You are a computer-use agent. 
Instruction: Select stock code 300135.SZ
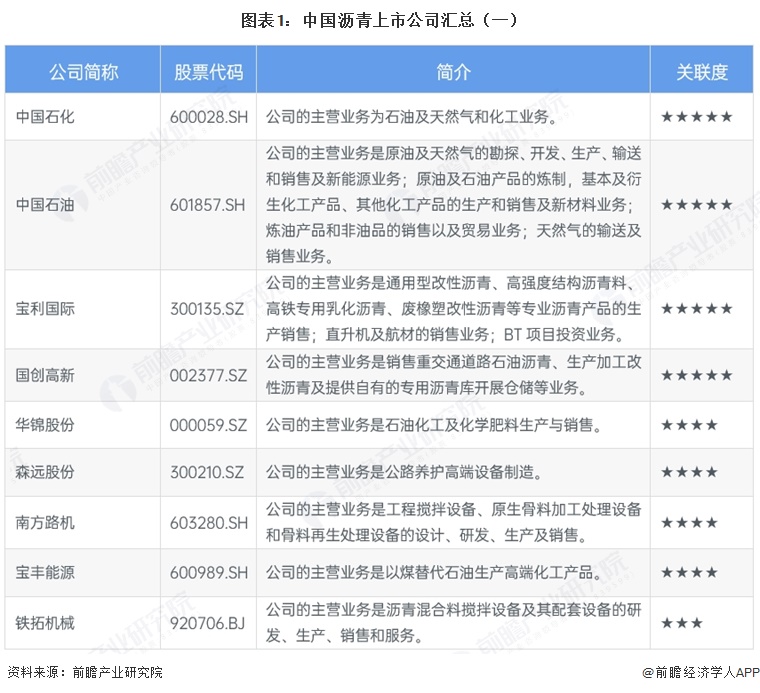pyautogui.click(x=207, y=309)
